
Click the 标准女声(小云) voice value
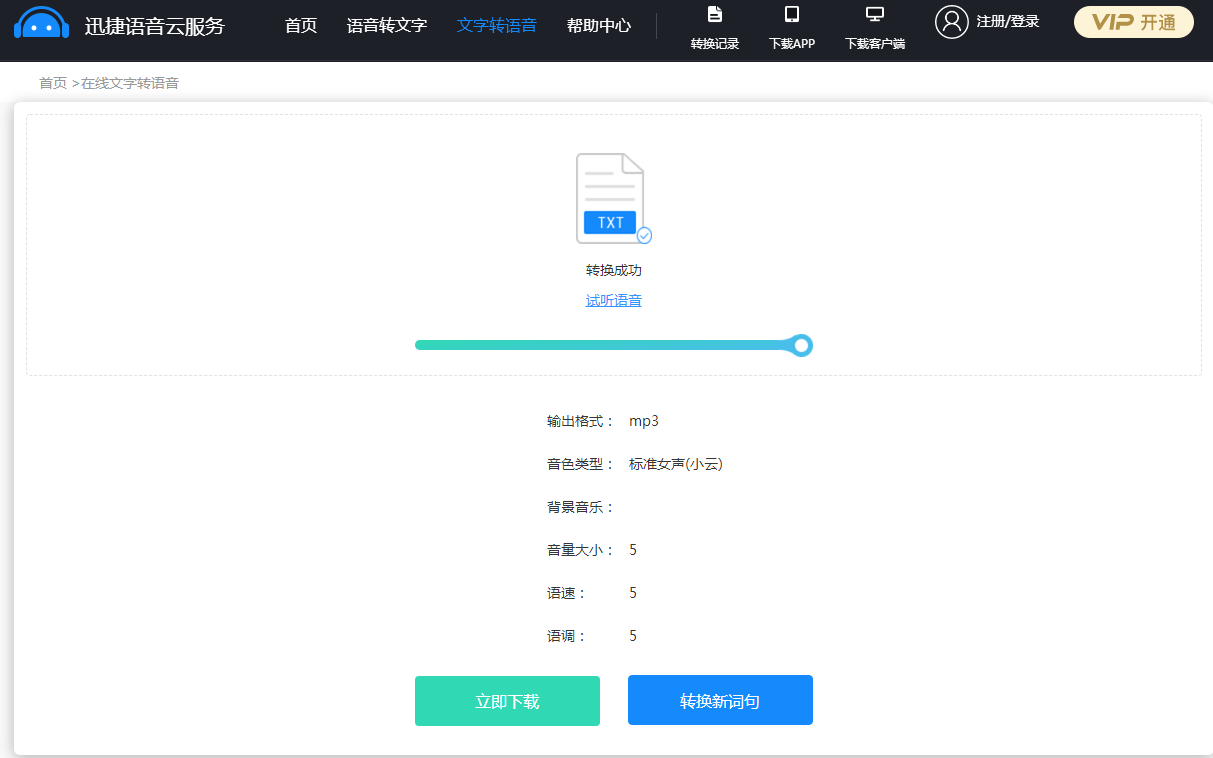click(676, 464)
